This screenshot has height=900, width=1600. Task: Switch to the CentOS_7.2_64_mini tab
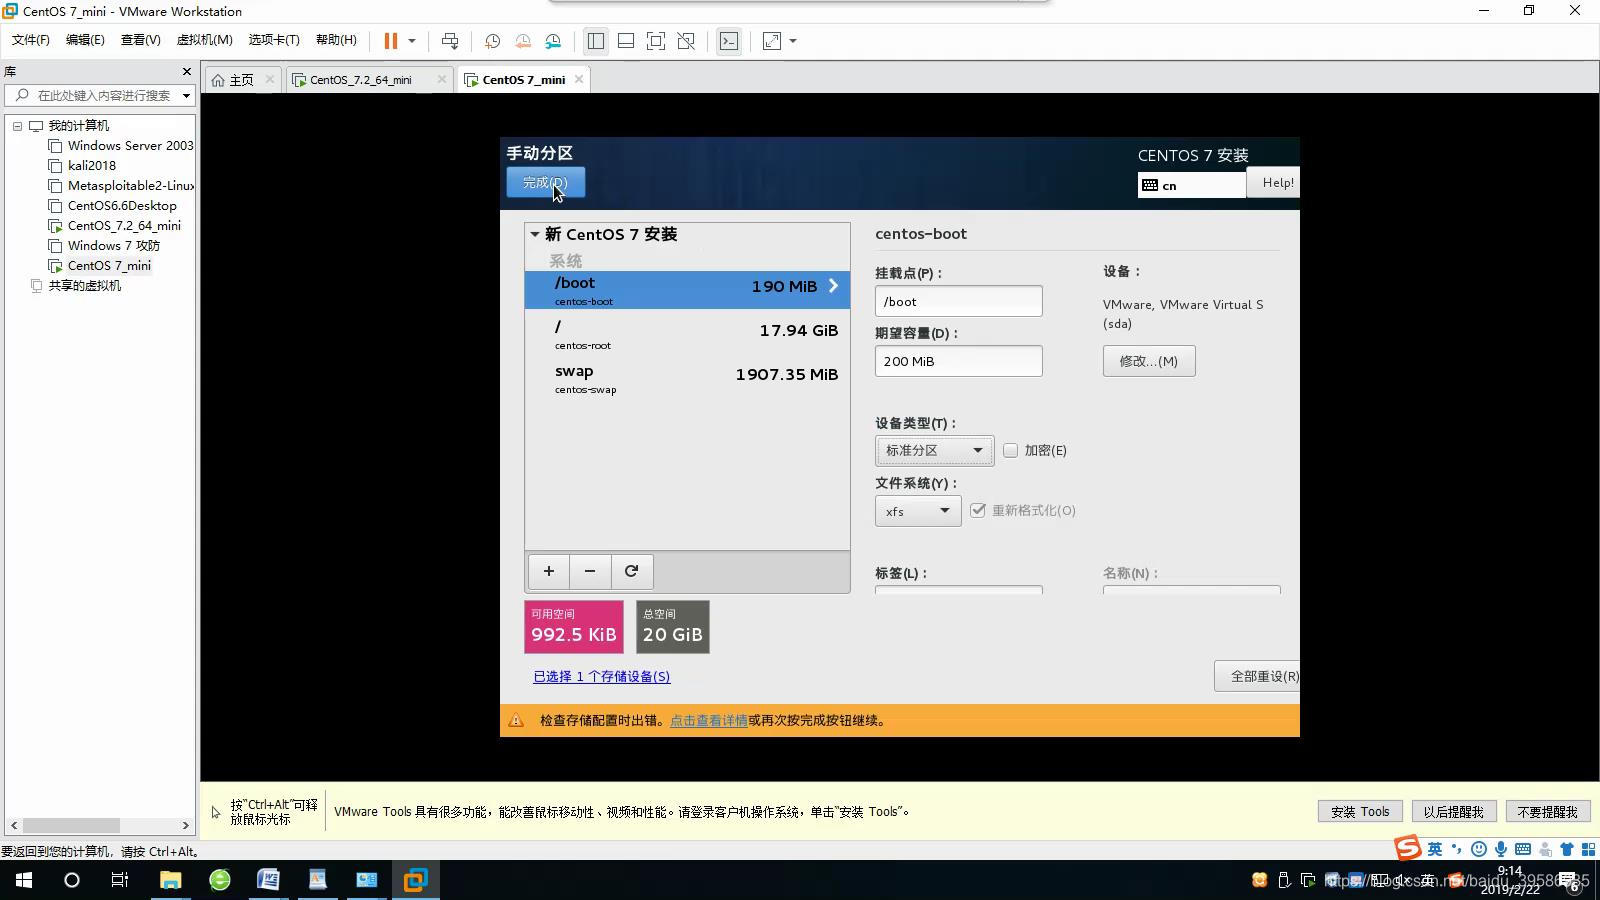[x=360, y=80]
